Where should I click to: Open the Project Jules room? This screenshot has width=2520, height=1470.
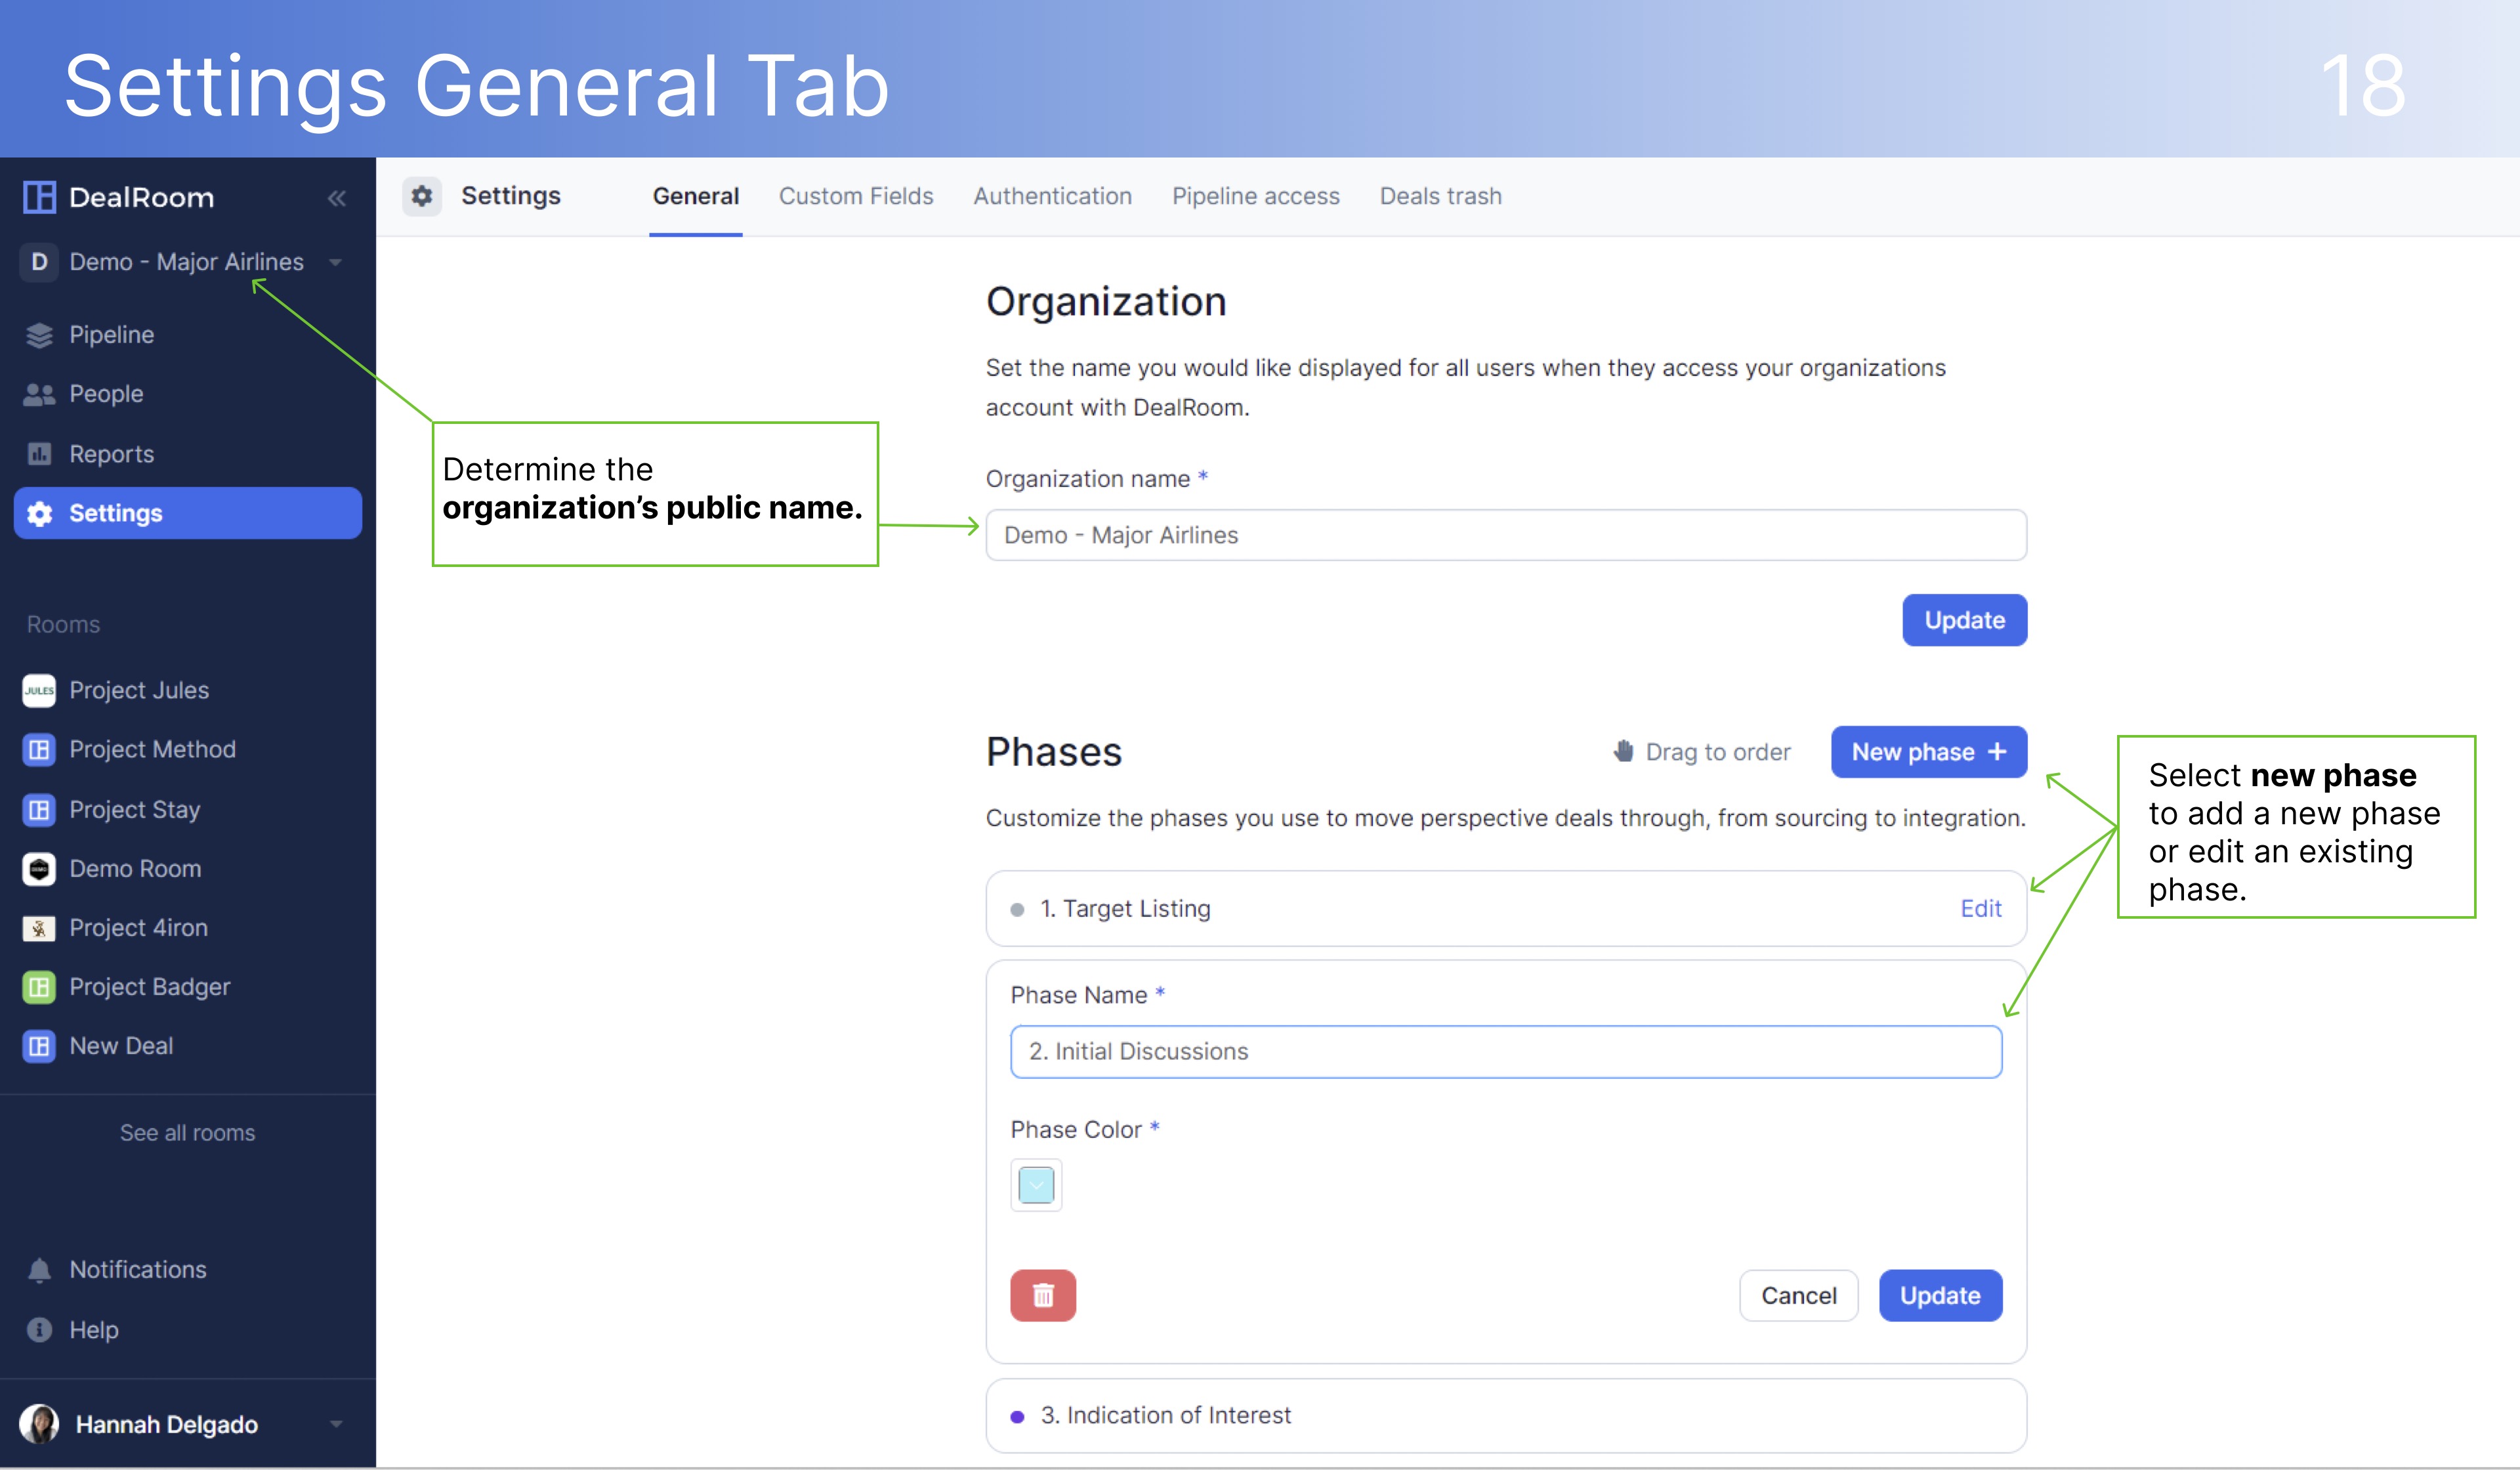point(139,689)
